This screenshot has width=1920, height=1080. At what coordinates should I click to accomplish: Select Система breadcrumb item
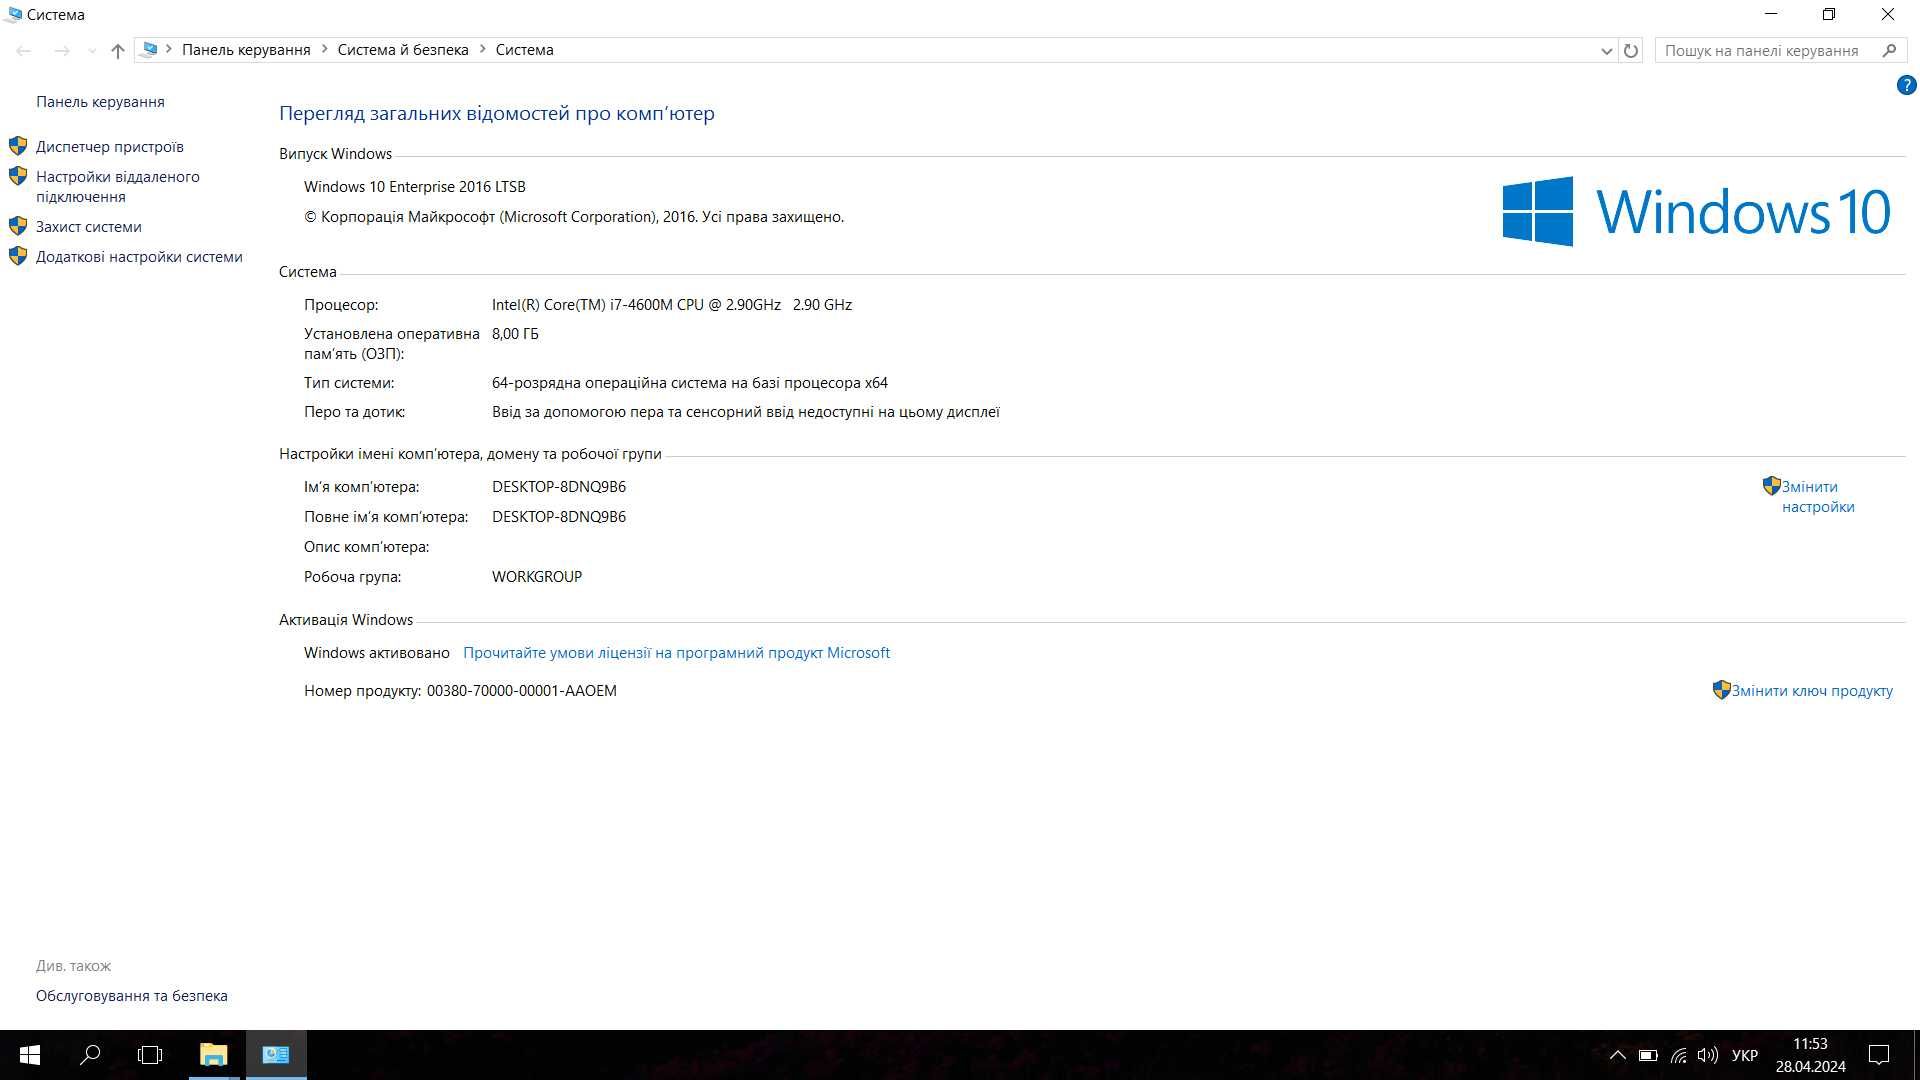(524, 50)
